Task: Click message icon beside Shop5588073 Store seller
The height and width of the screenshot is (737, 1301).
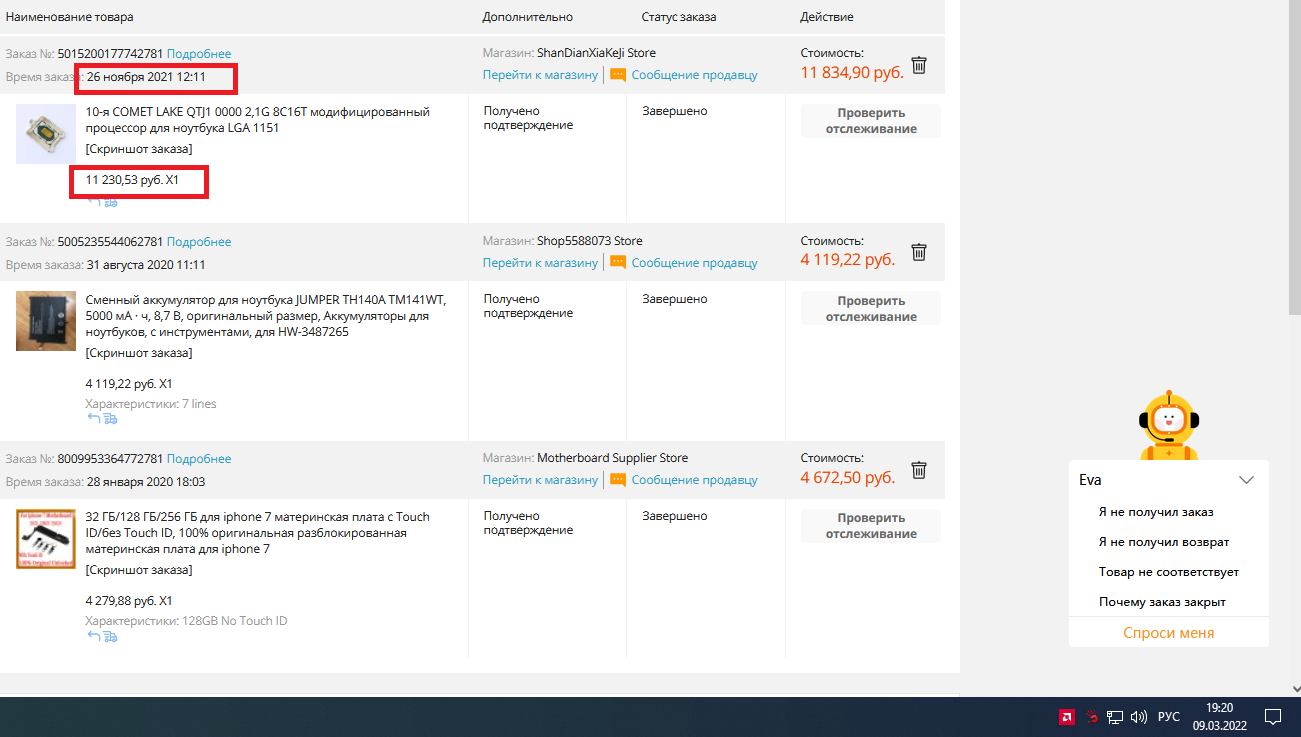Action: click(x=618, y=263)
